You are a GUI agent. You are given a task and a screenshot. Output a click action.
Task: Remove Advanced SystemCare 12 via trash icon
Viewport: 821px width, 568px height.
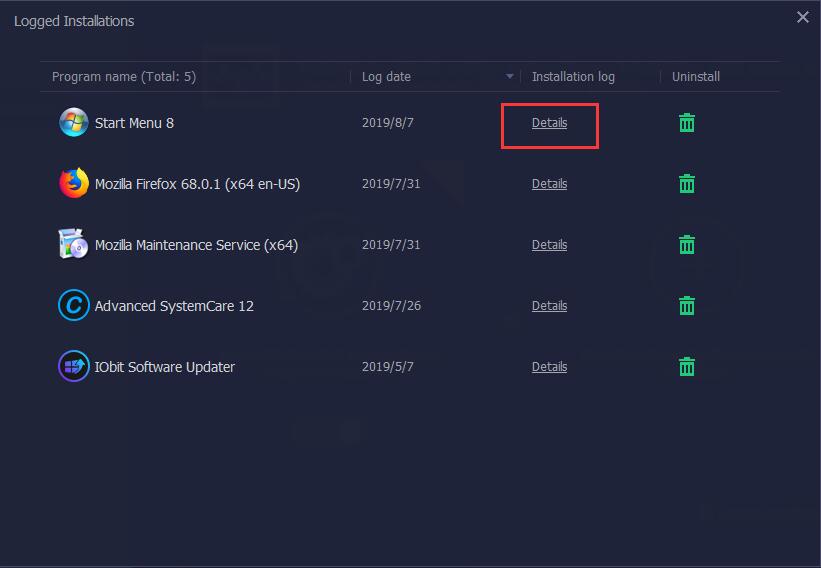[687, 306]
